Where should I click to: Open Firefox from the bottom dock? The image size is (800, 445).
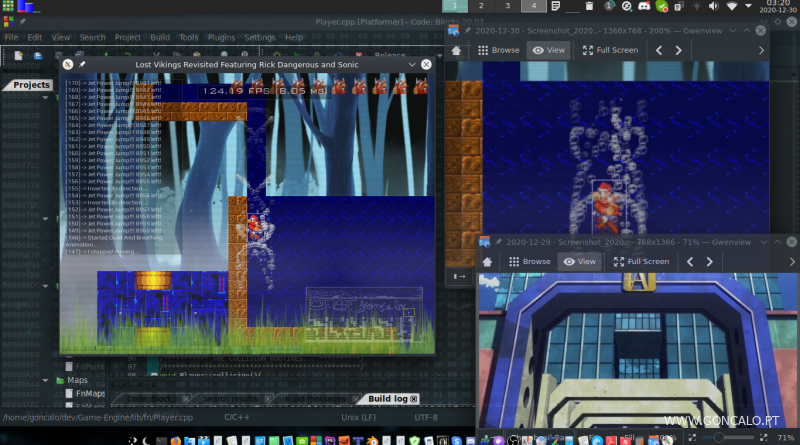point(176,440)
